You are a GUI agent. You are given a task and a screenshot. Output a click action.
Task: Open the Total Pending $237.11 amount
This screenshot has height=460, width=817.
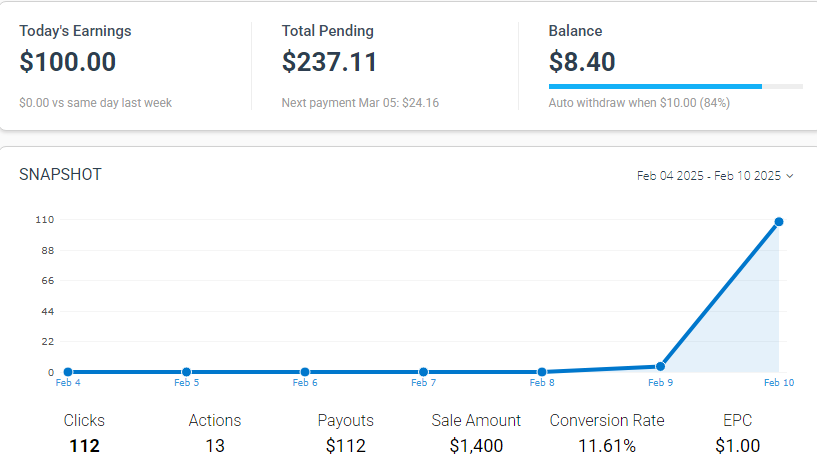329,62
